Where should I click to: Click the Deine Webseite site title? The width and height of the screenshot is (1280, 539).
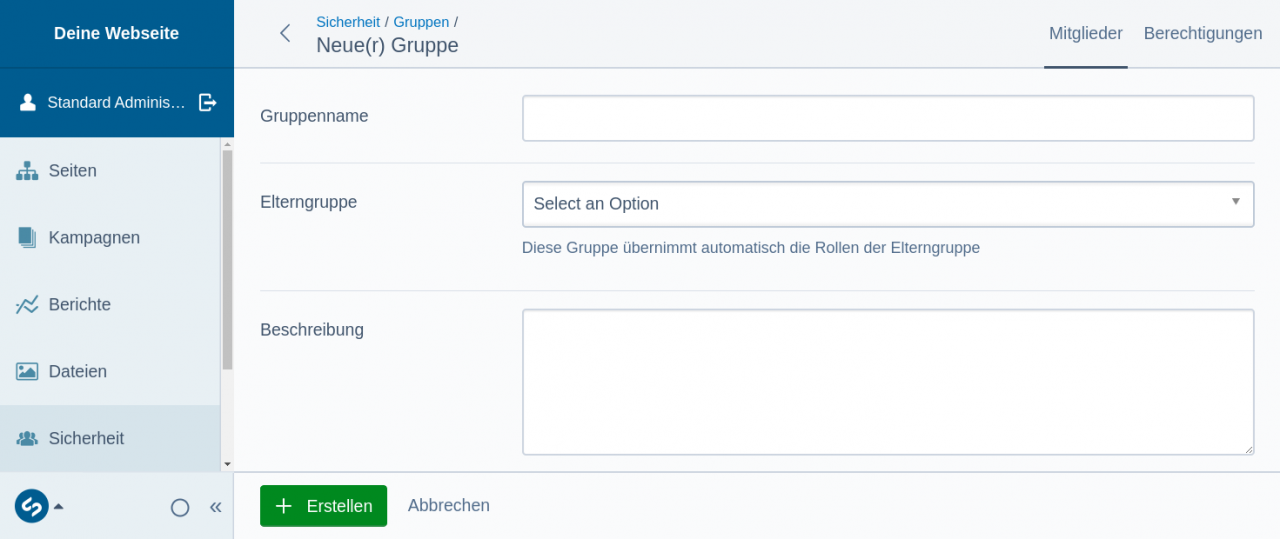[x=116, y=33]
